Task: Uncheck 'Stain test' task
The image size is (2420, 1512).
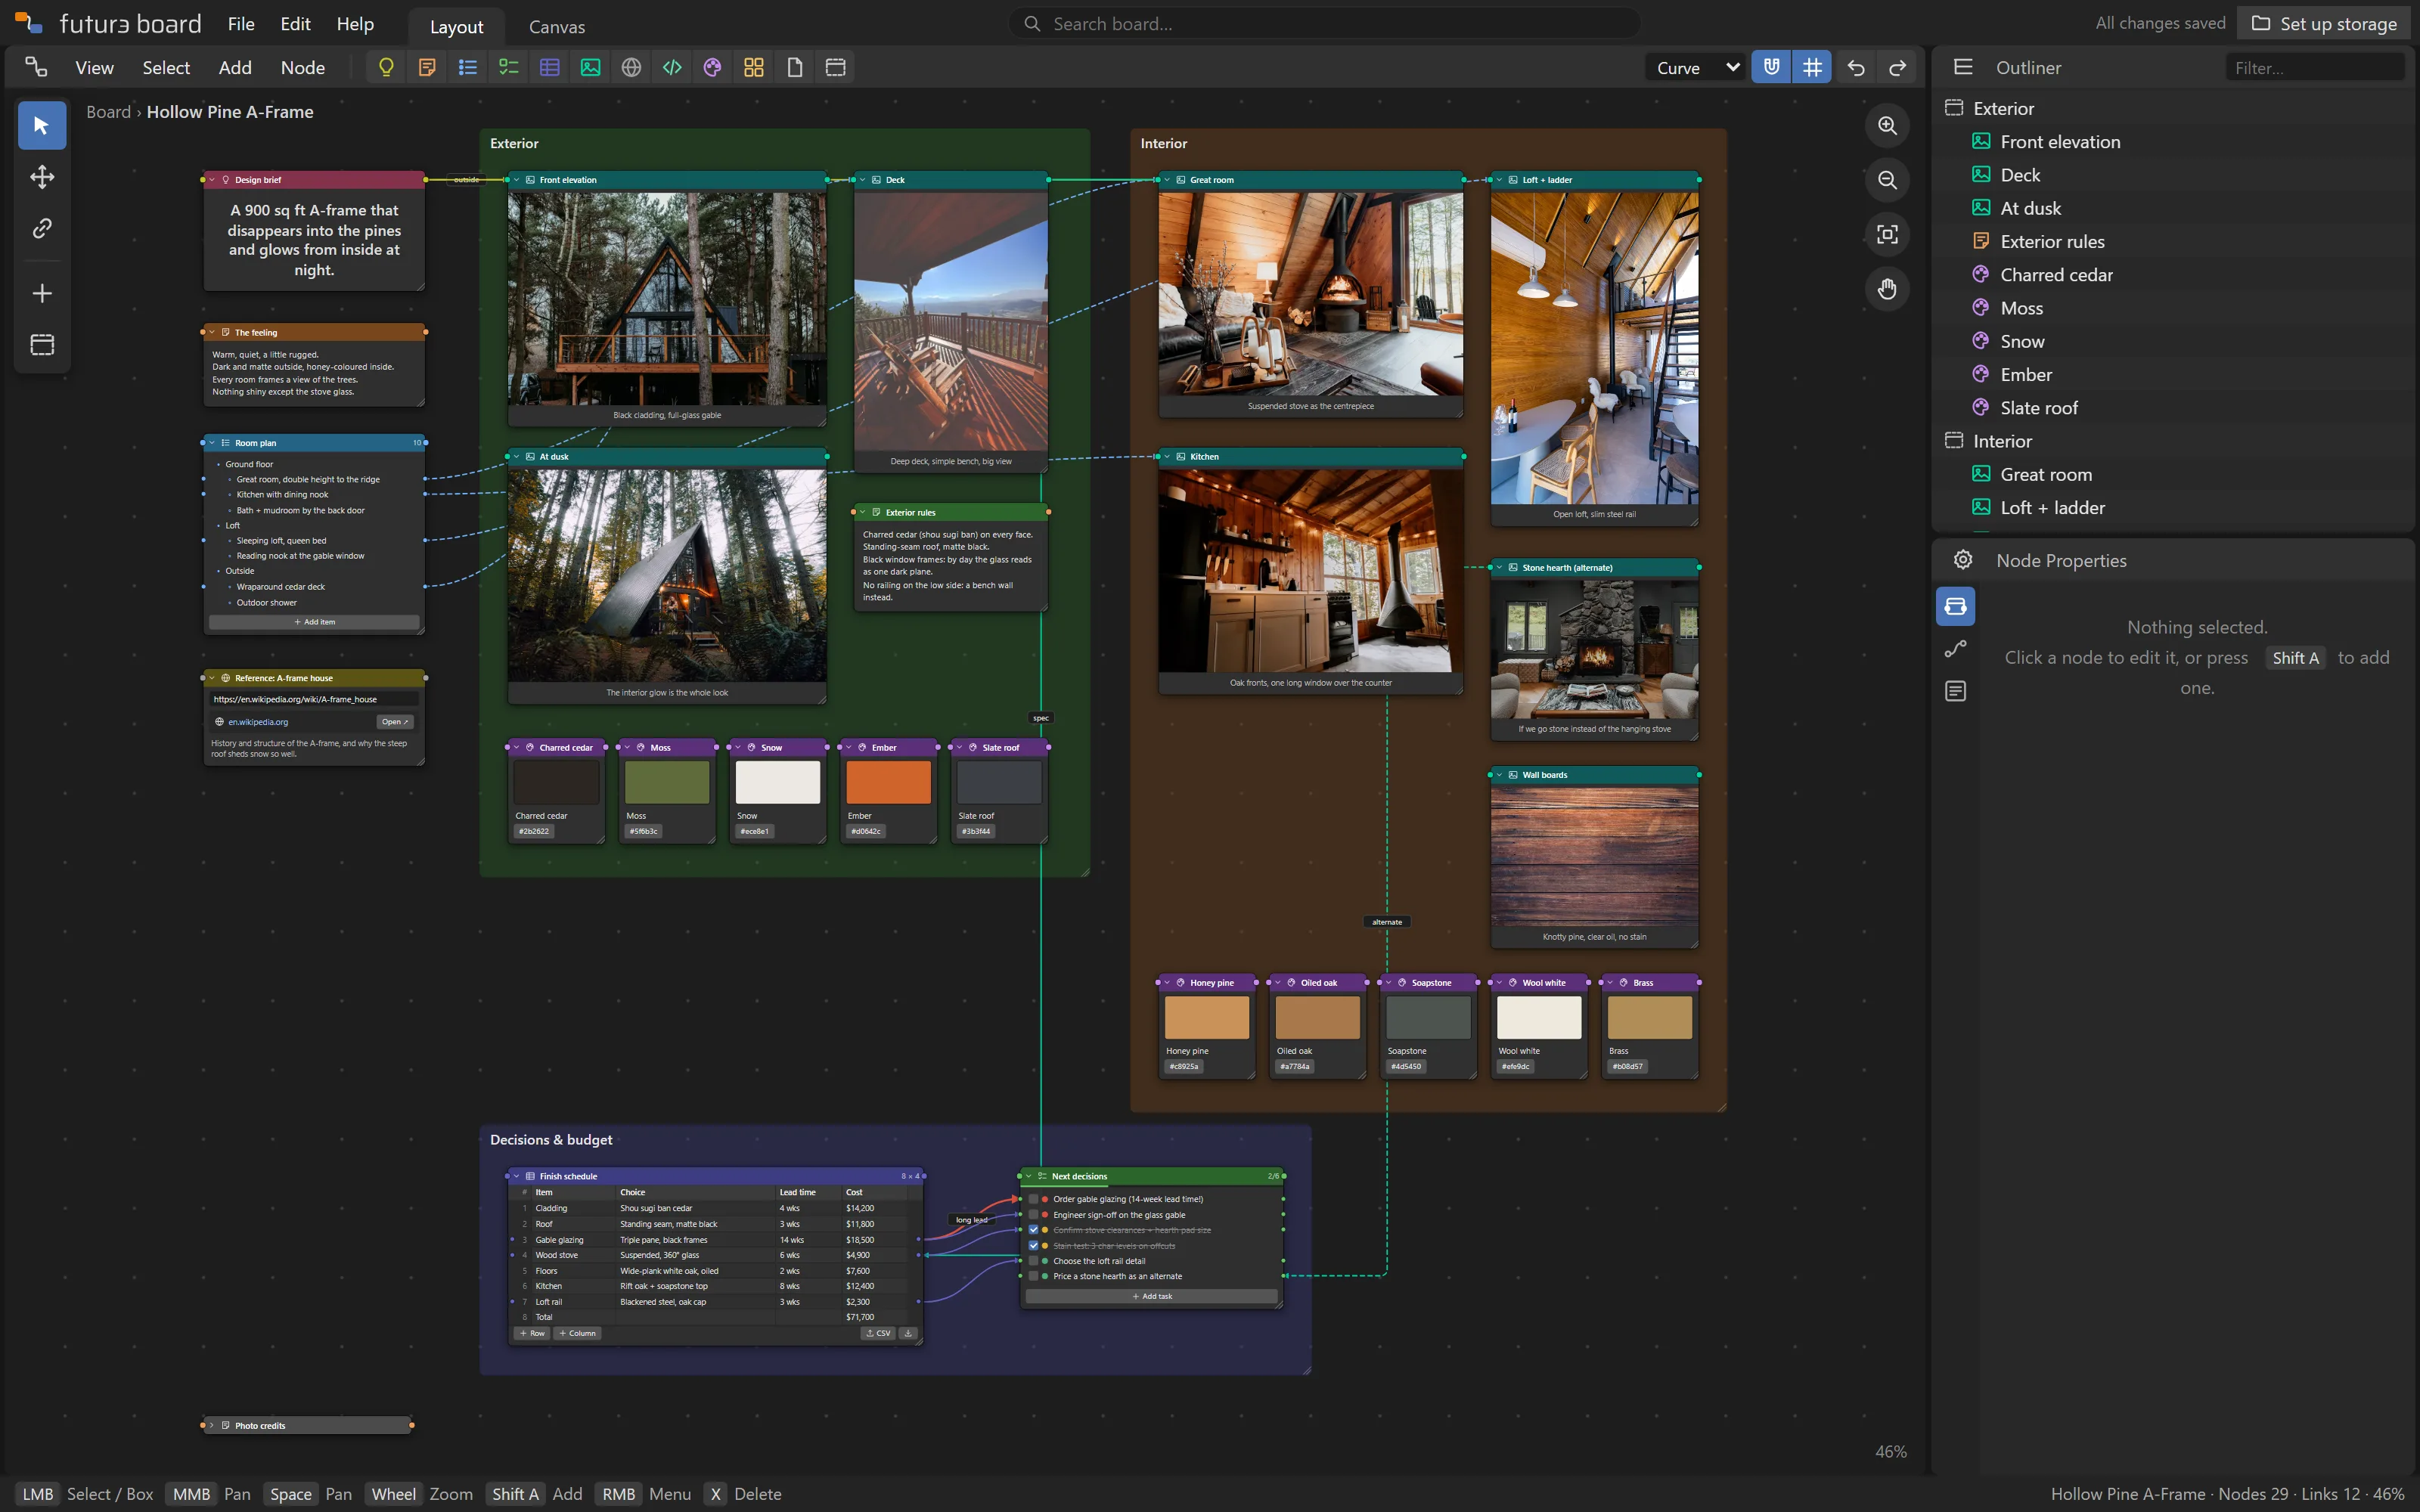Action: (x=1033, y=1246)
